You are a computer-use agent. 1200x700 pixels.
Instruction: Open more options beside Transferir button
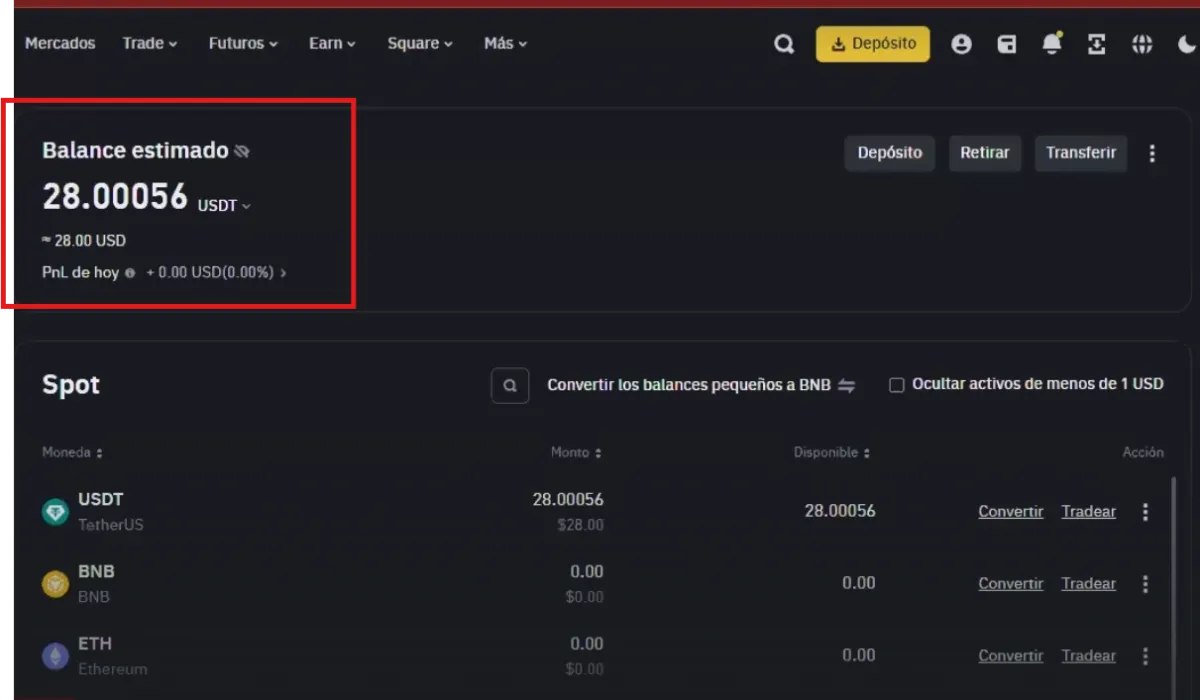point(1152,153)
